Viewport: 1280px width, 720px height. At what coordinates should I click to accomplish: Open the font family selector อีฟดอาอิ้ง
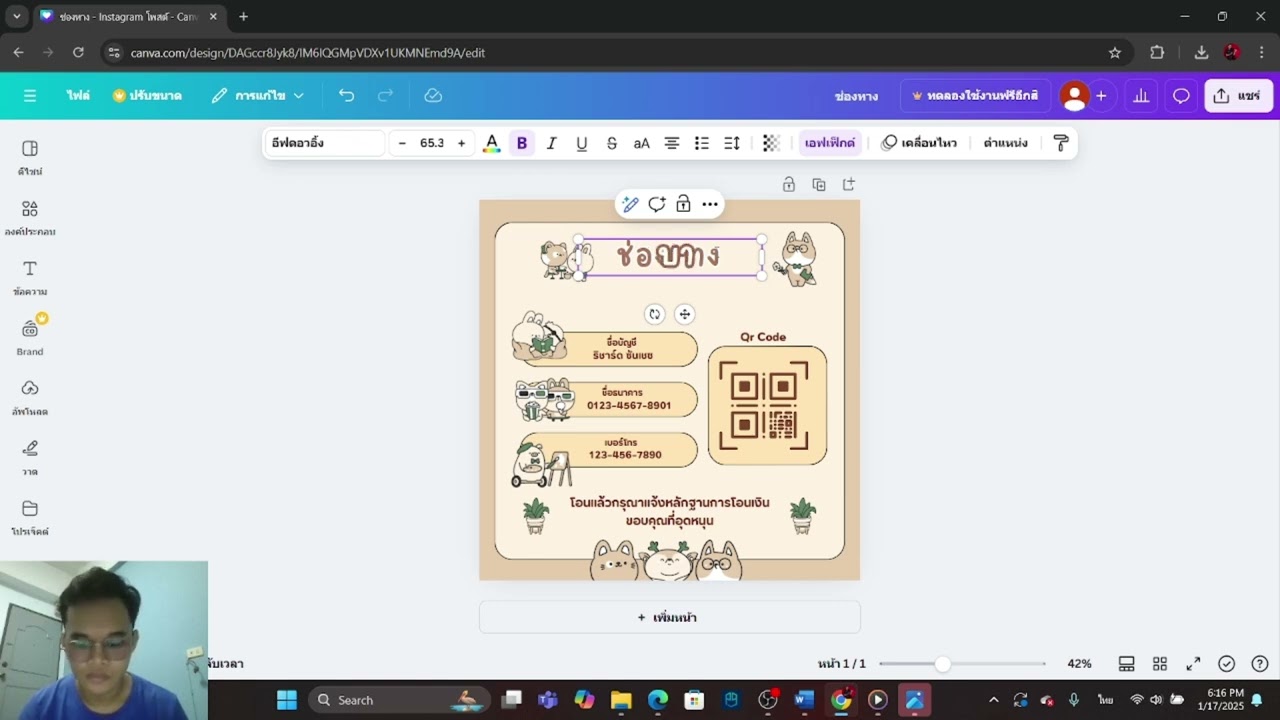click(x=326, y=143)
